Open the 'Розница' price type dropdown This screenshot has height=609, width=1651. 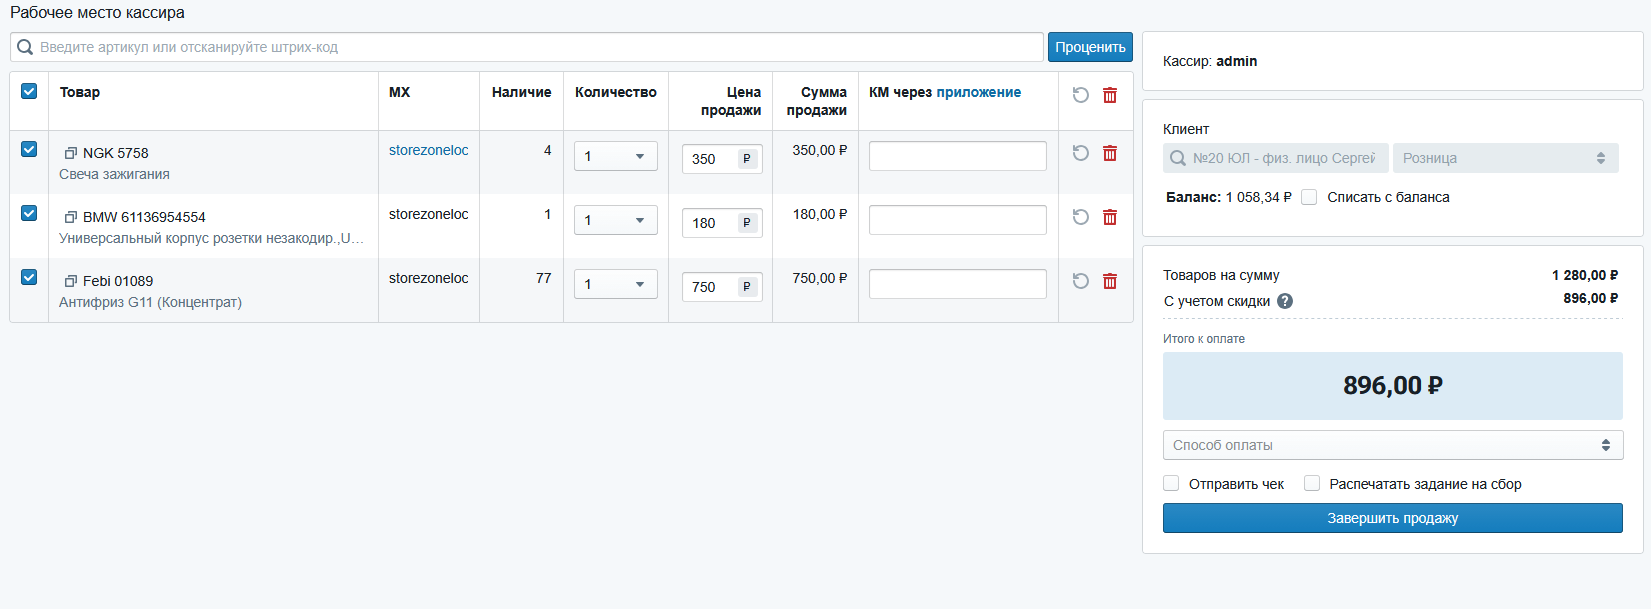pyautogui.click(x=1505, y=158)
